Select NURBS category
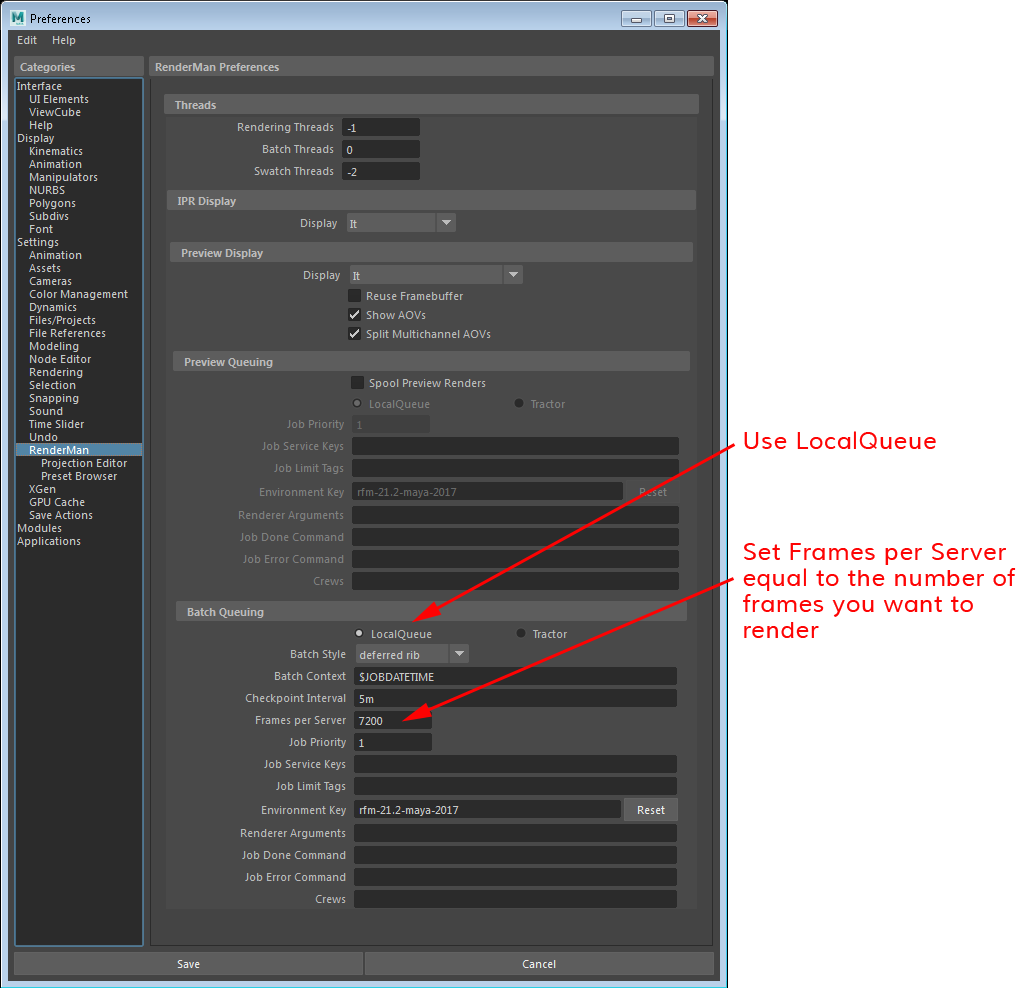Screen dimensions: 1024x988 pyautogui.click(x=47, y=191)
